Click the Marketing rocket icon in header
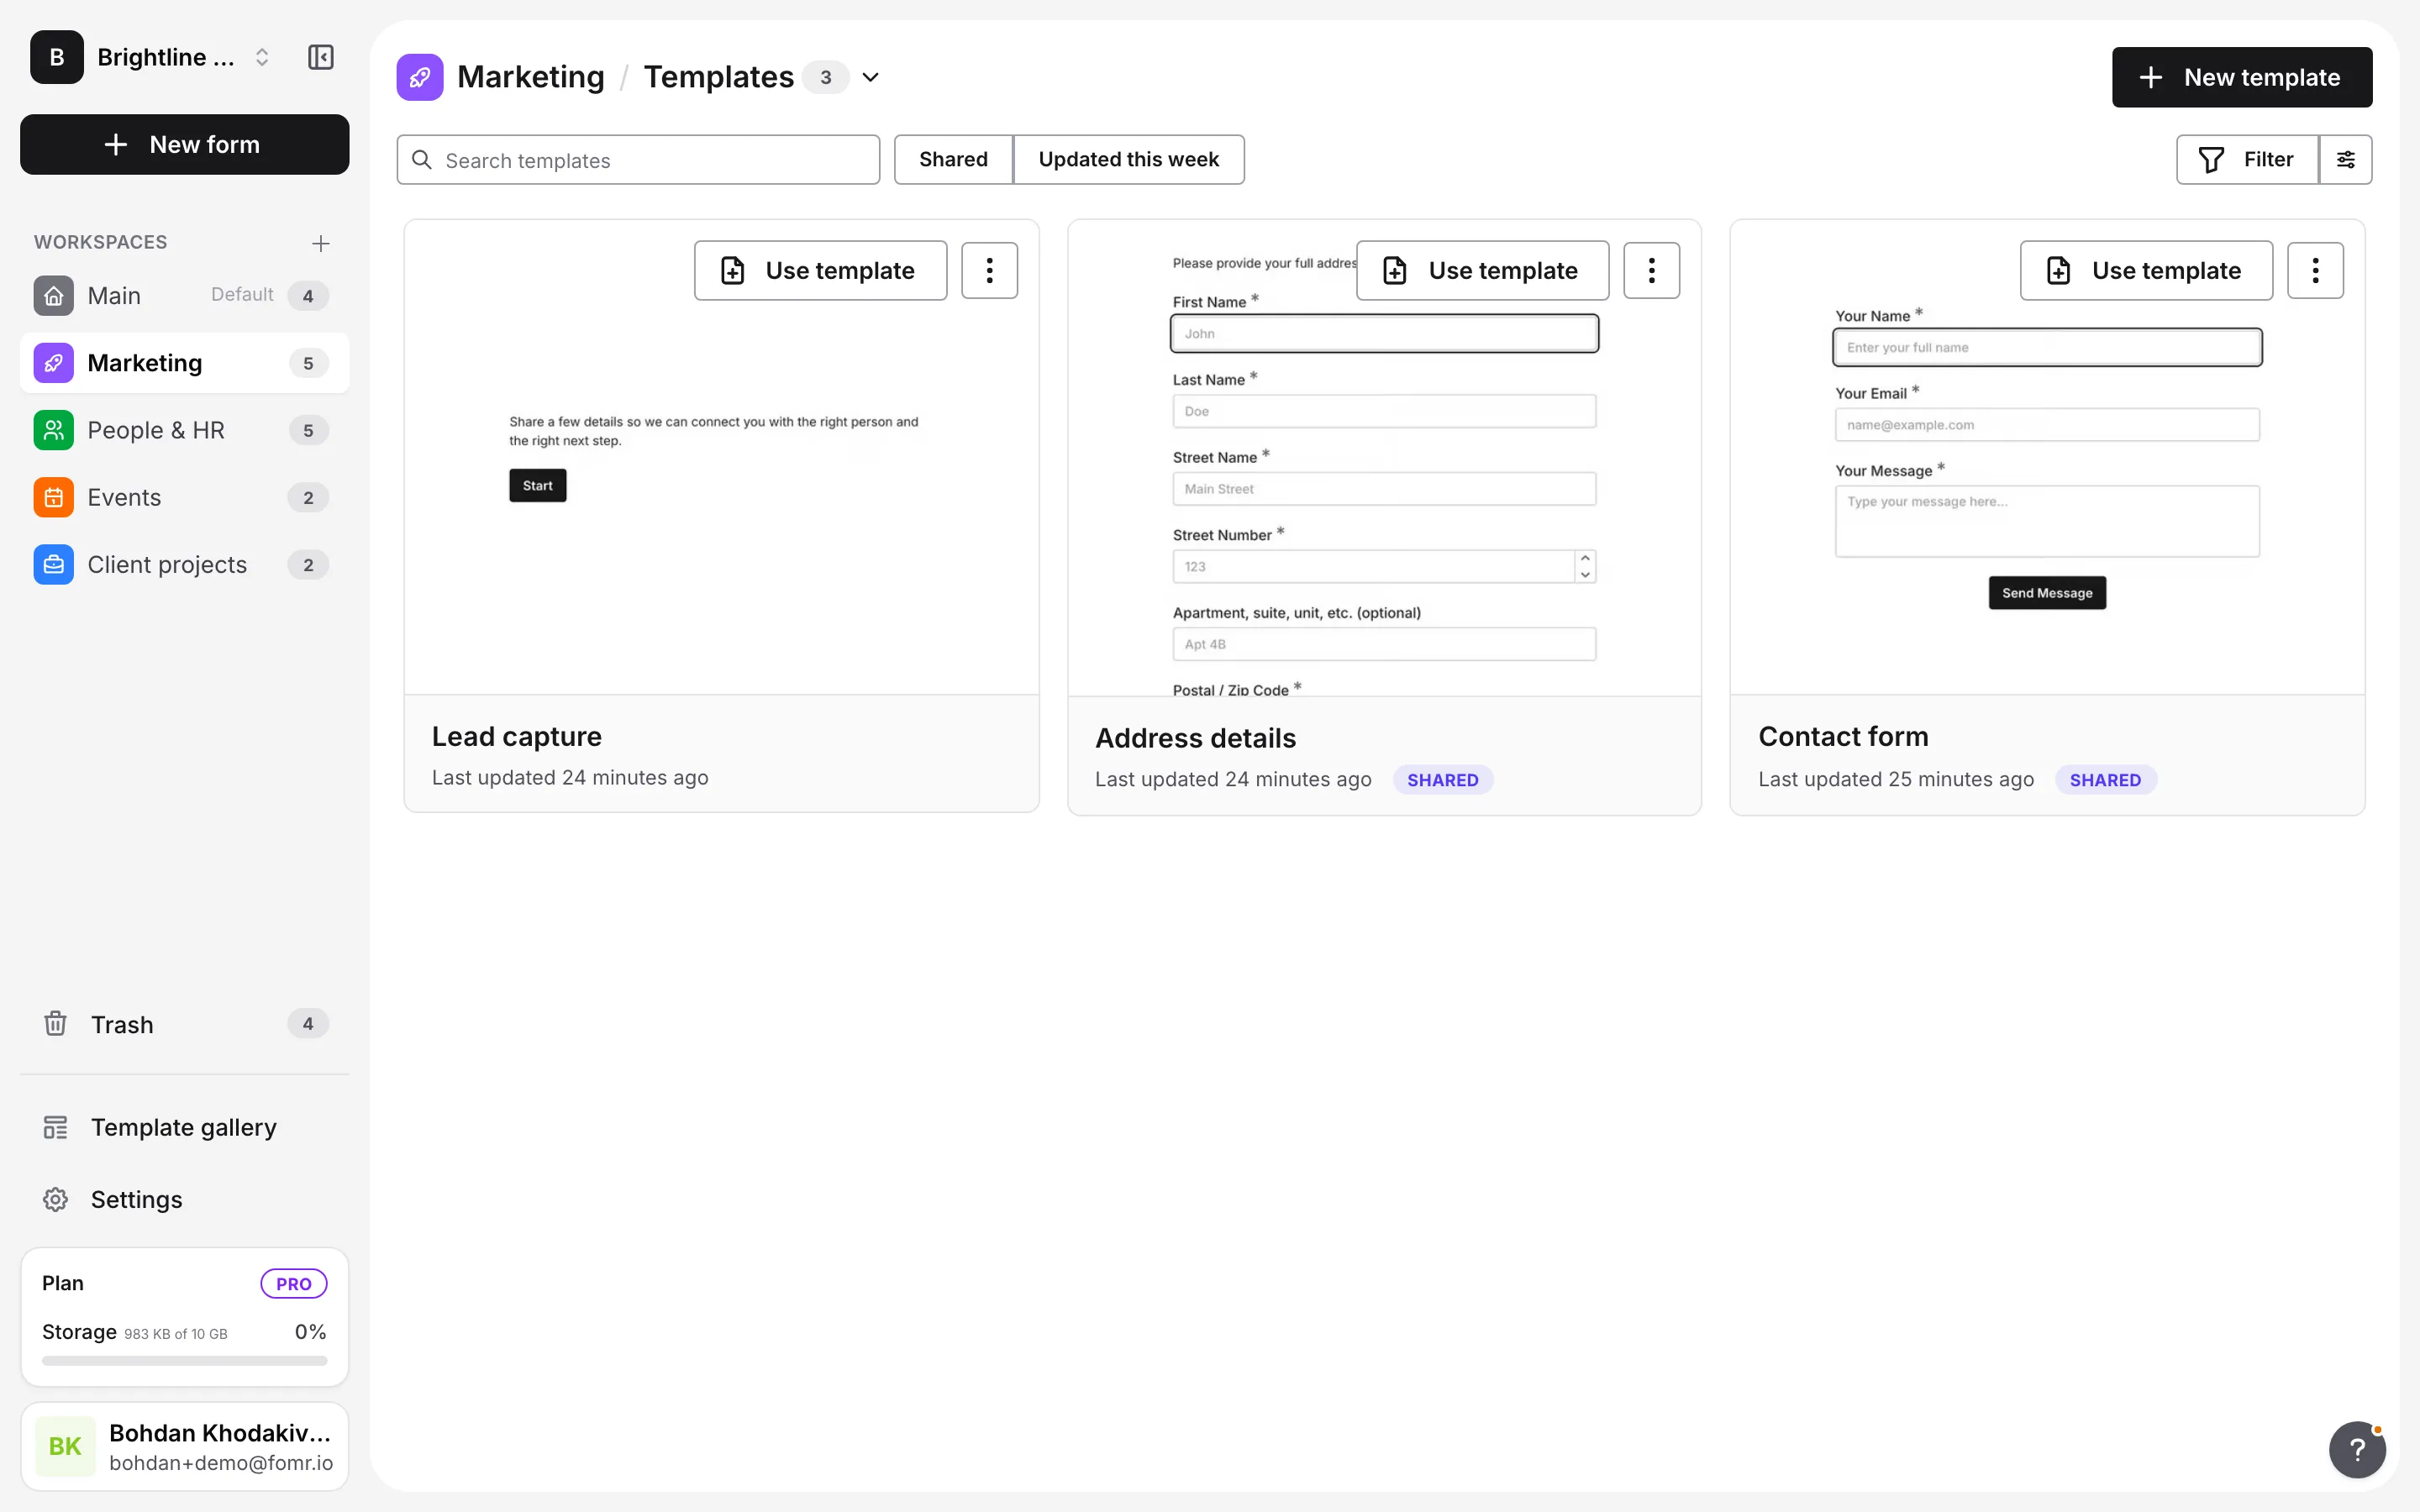This screenshot has height=1512, width=2420. (420, 77)
